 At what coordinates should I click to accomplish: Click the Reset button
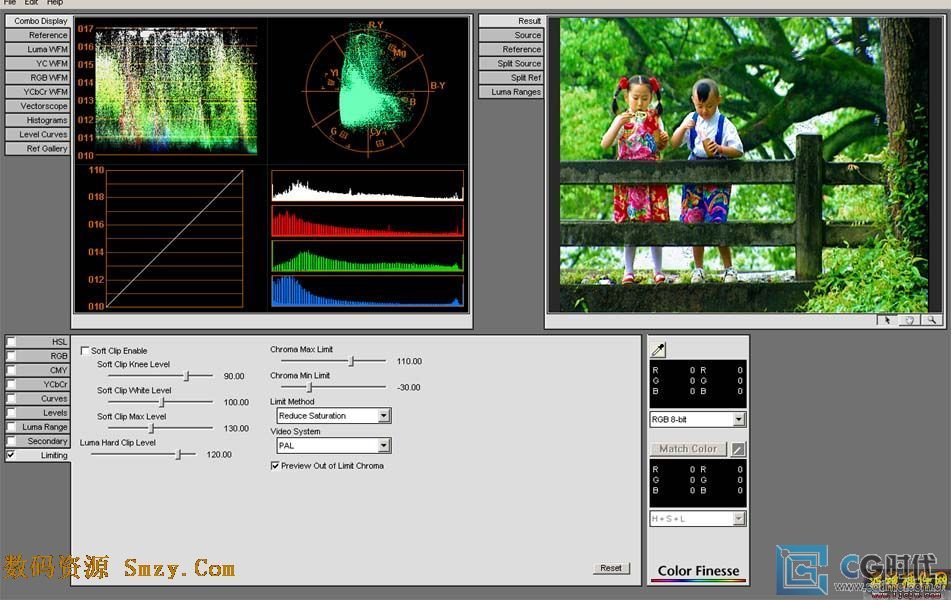611,568
